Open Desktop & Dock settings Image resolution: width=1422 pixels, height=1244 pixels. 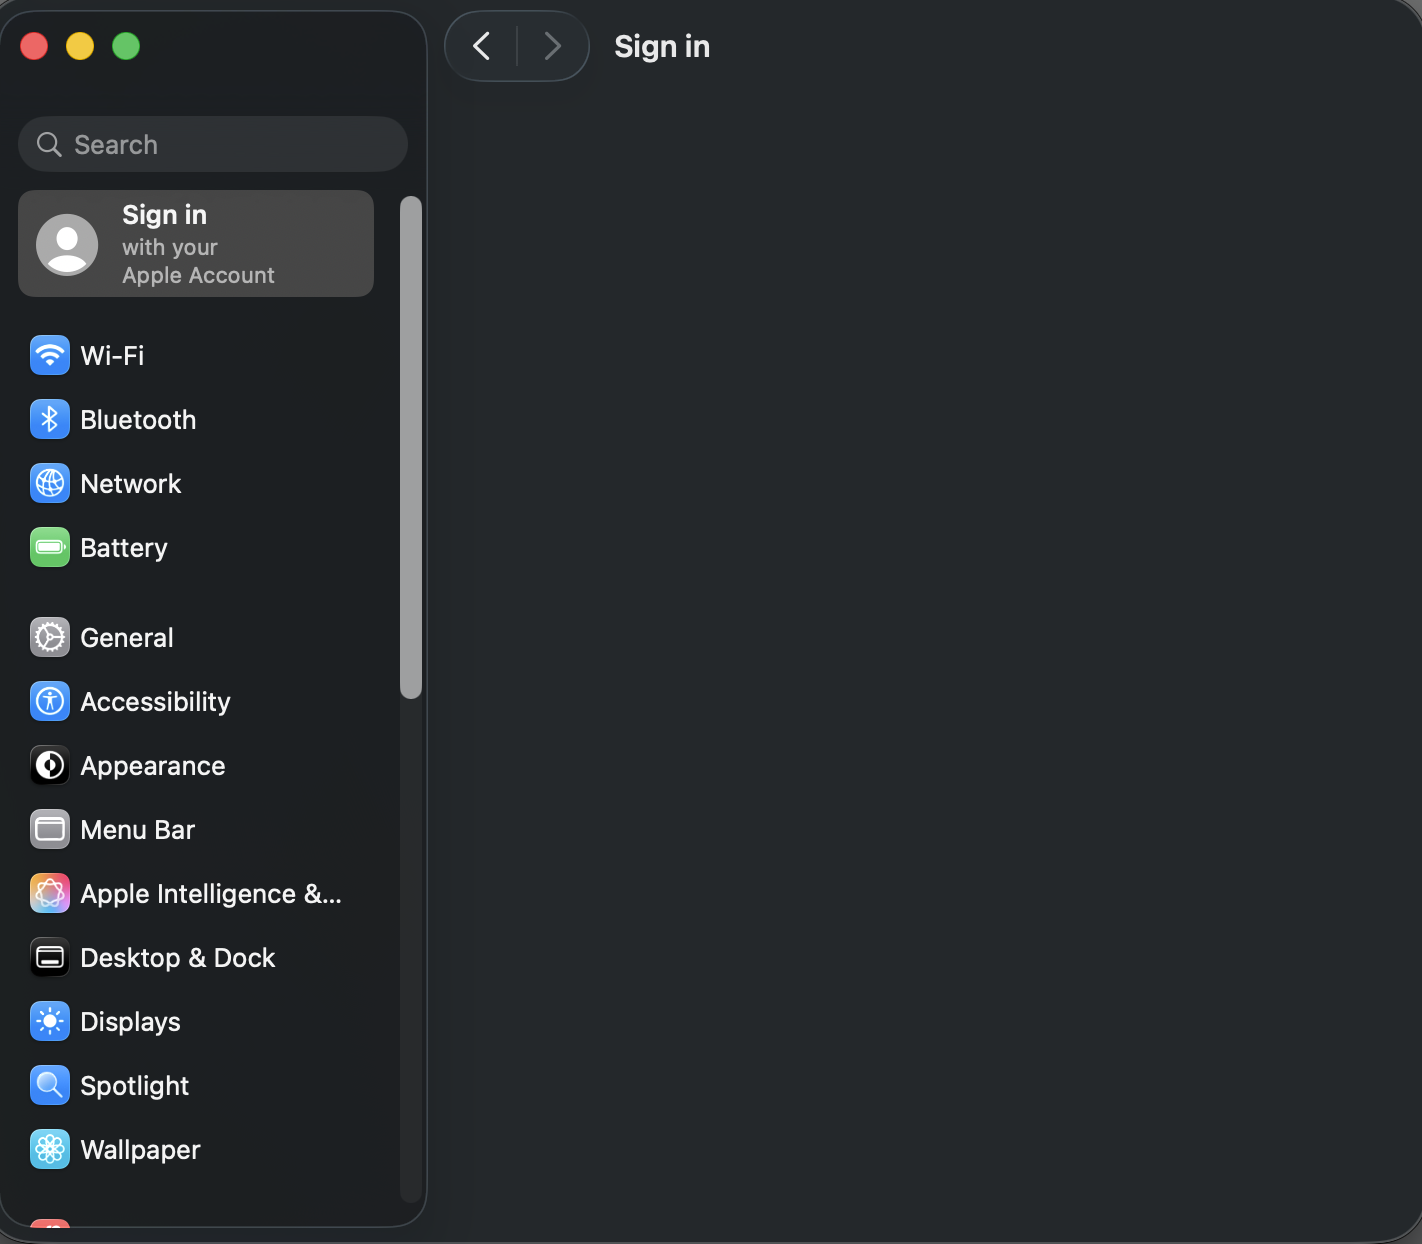coord(177,958)
